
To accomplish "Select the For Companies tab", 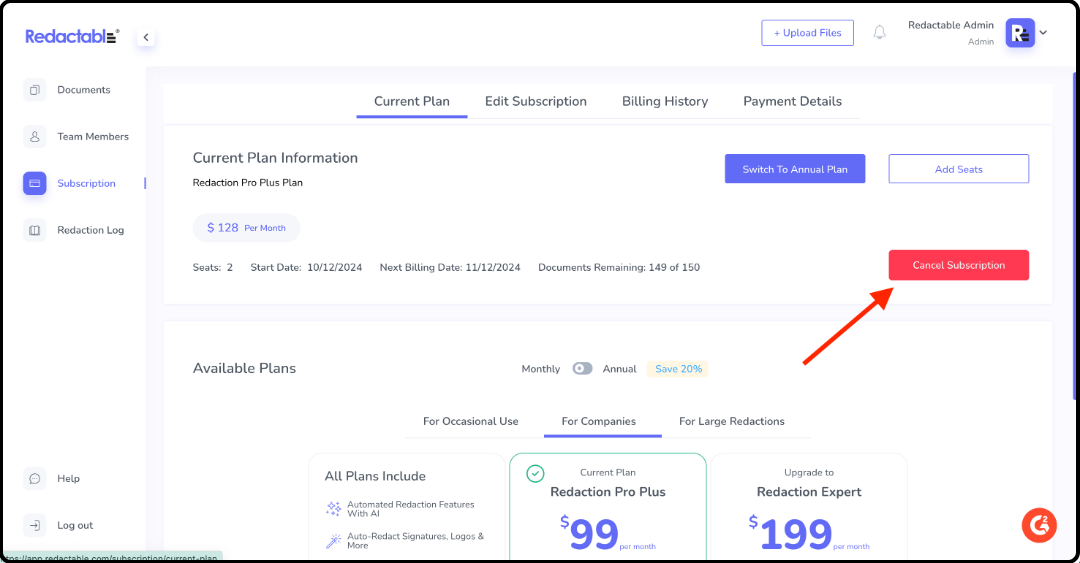I will pyautogui.click(x=599, y=422).
